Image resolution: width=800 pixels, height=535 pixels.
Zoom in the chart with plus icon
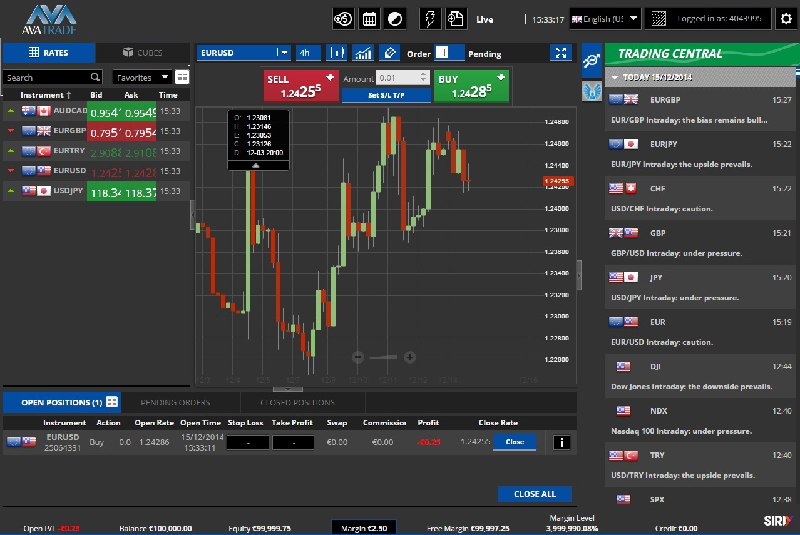click(x=410, y=357)
